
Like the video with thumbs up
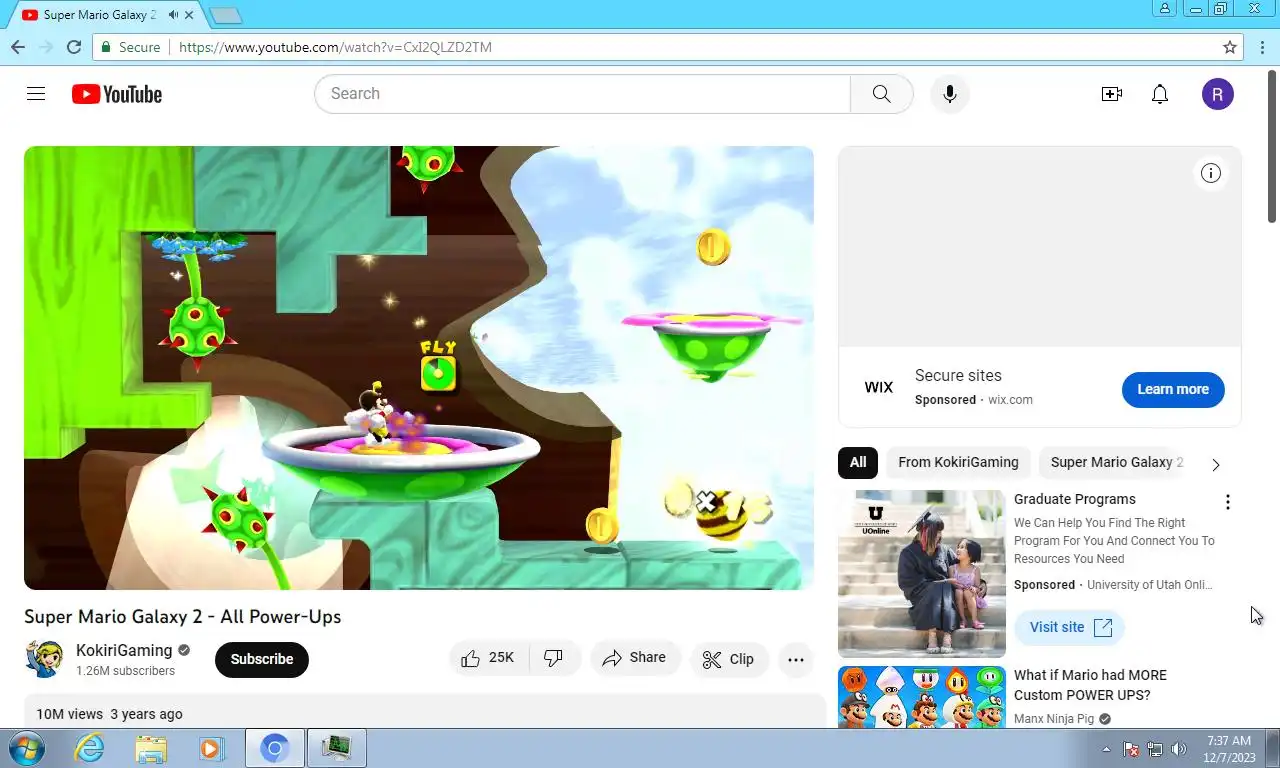click(488, 658)
